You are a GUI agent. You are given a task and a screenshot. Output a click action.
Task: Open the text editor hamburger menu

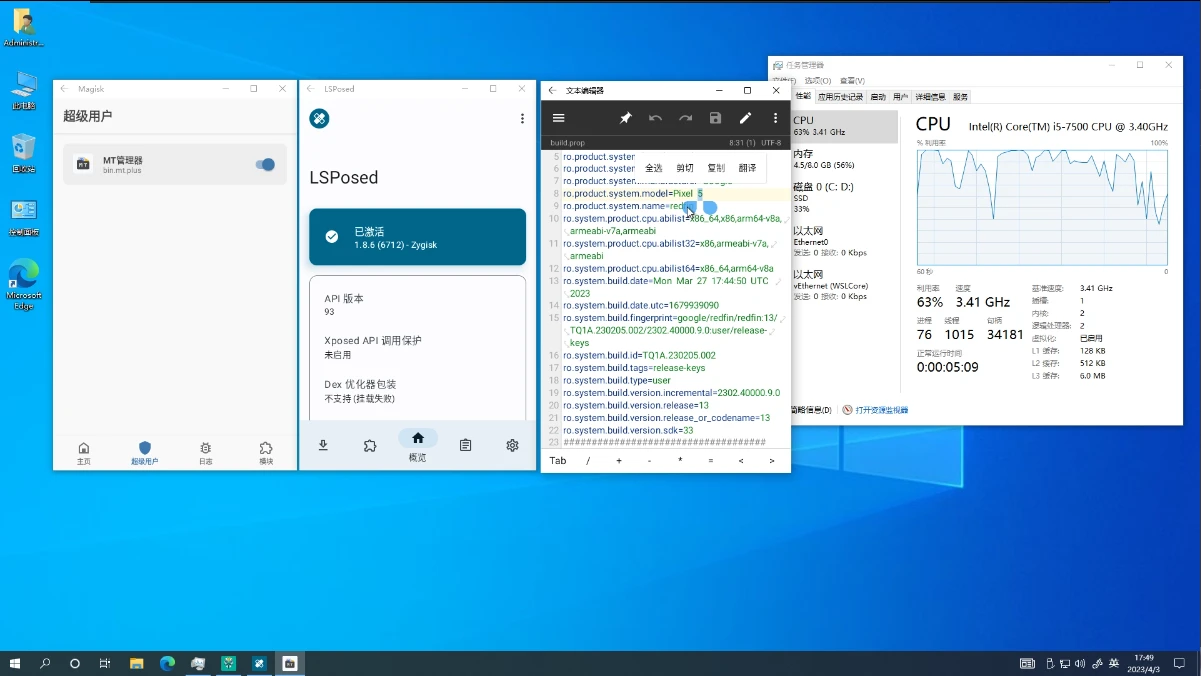pyautogui.click(x=559, y=118)
